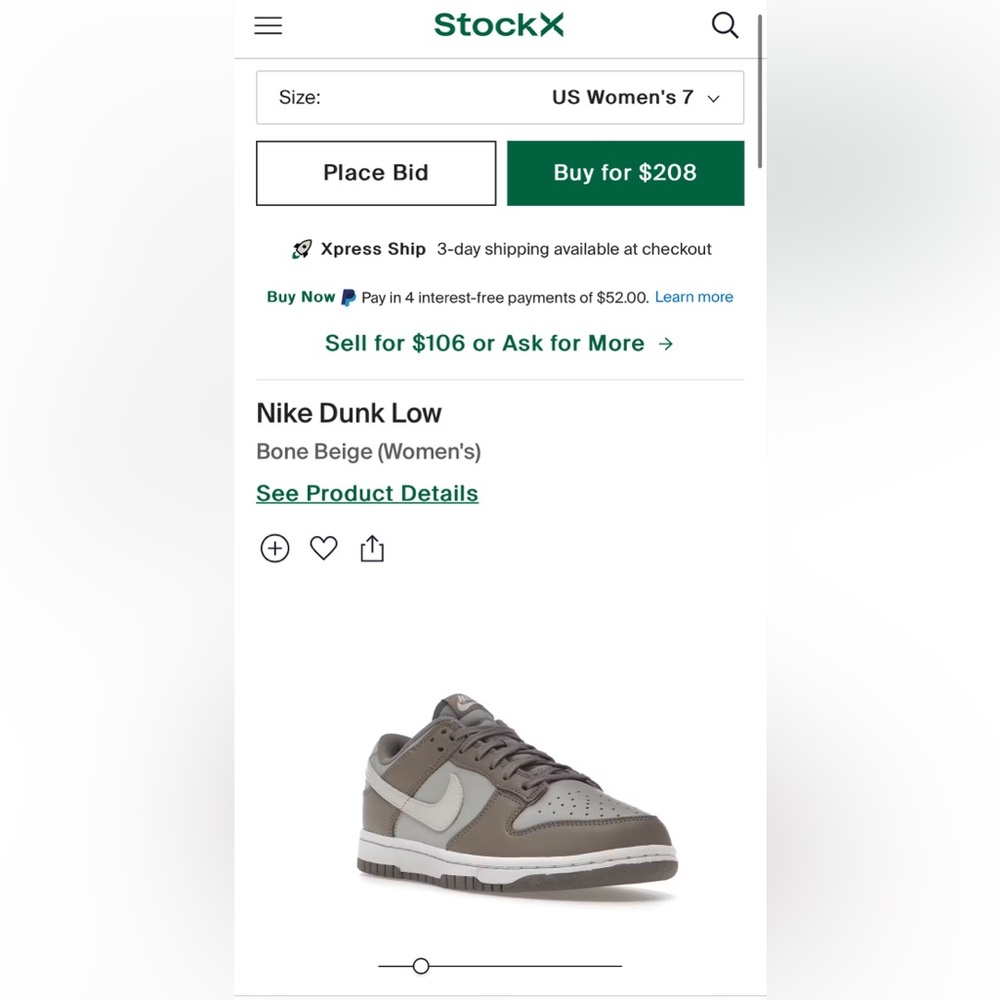
Task: Click the Xpress Ship rocket icon
Action: [302, 249]
